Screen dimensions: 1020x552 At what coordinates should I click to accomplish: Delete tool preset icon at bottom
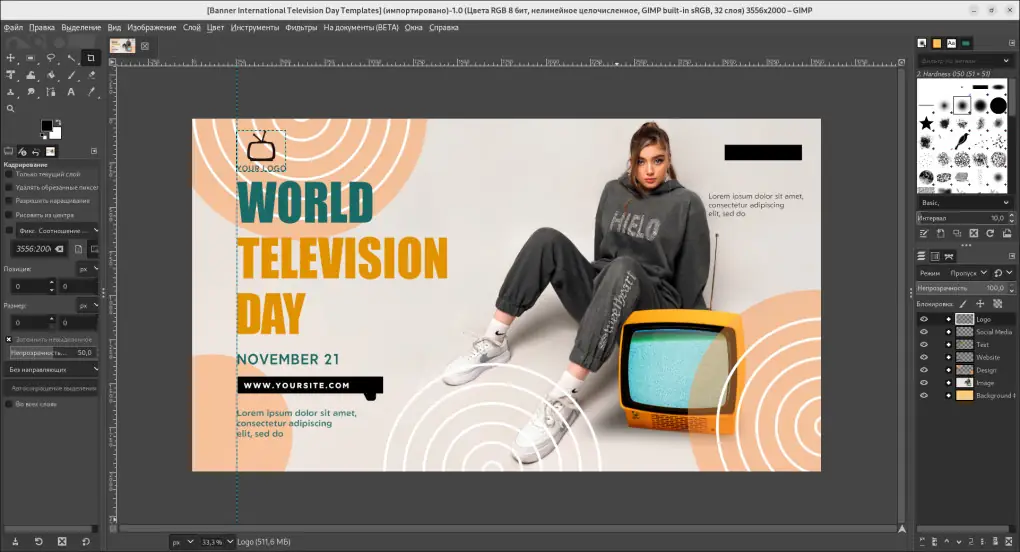[x=62, y=542]
